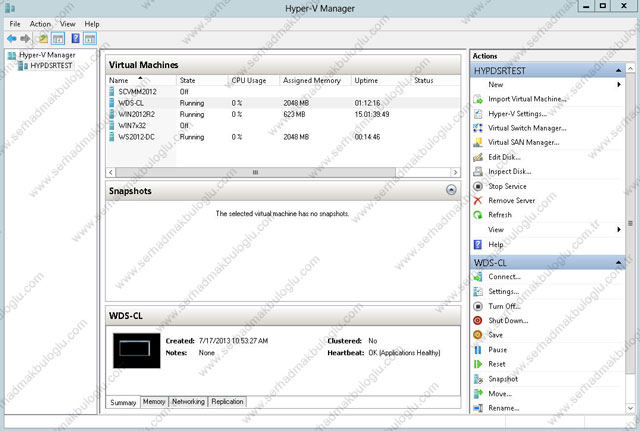Open the Action menu
This screenshot has height=431, width=640.
(x=40, y=24)
